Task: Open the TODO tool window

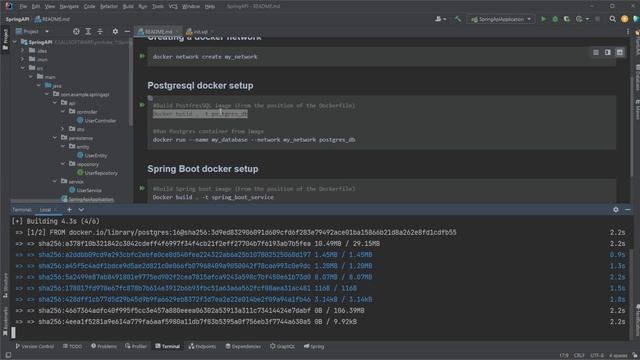Action: click(72, 346)
